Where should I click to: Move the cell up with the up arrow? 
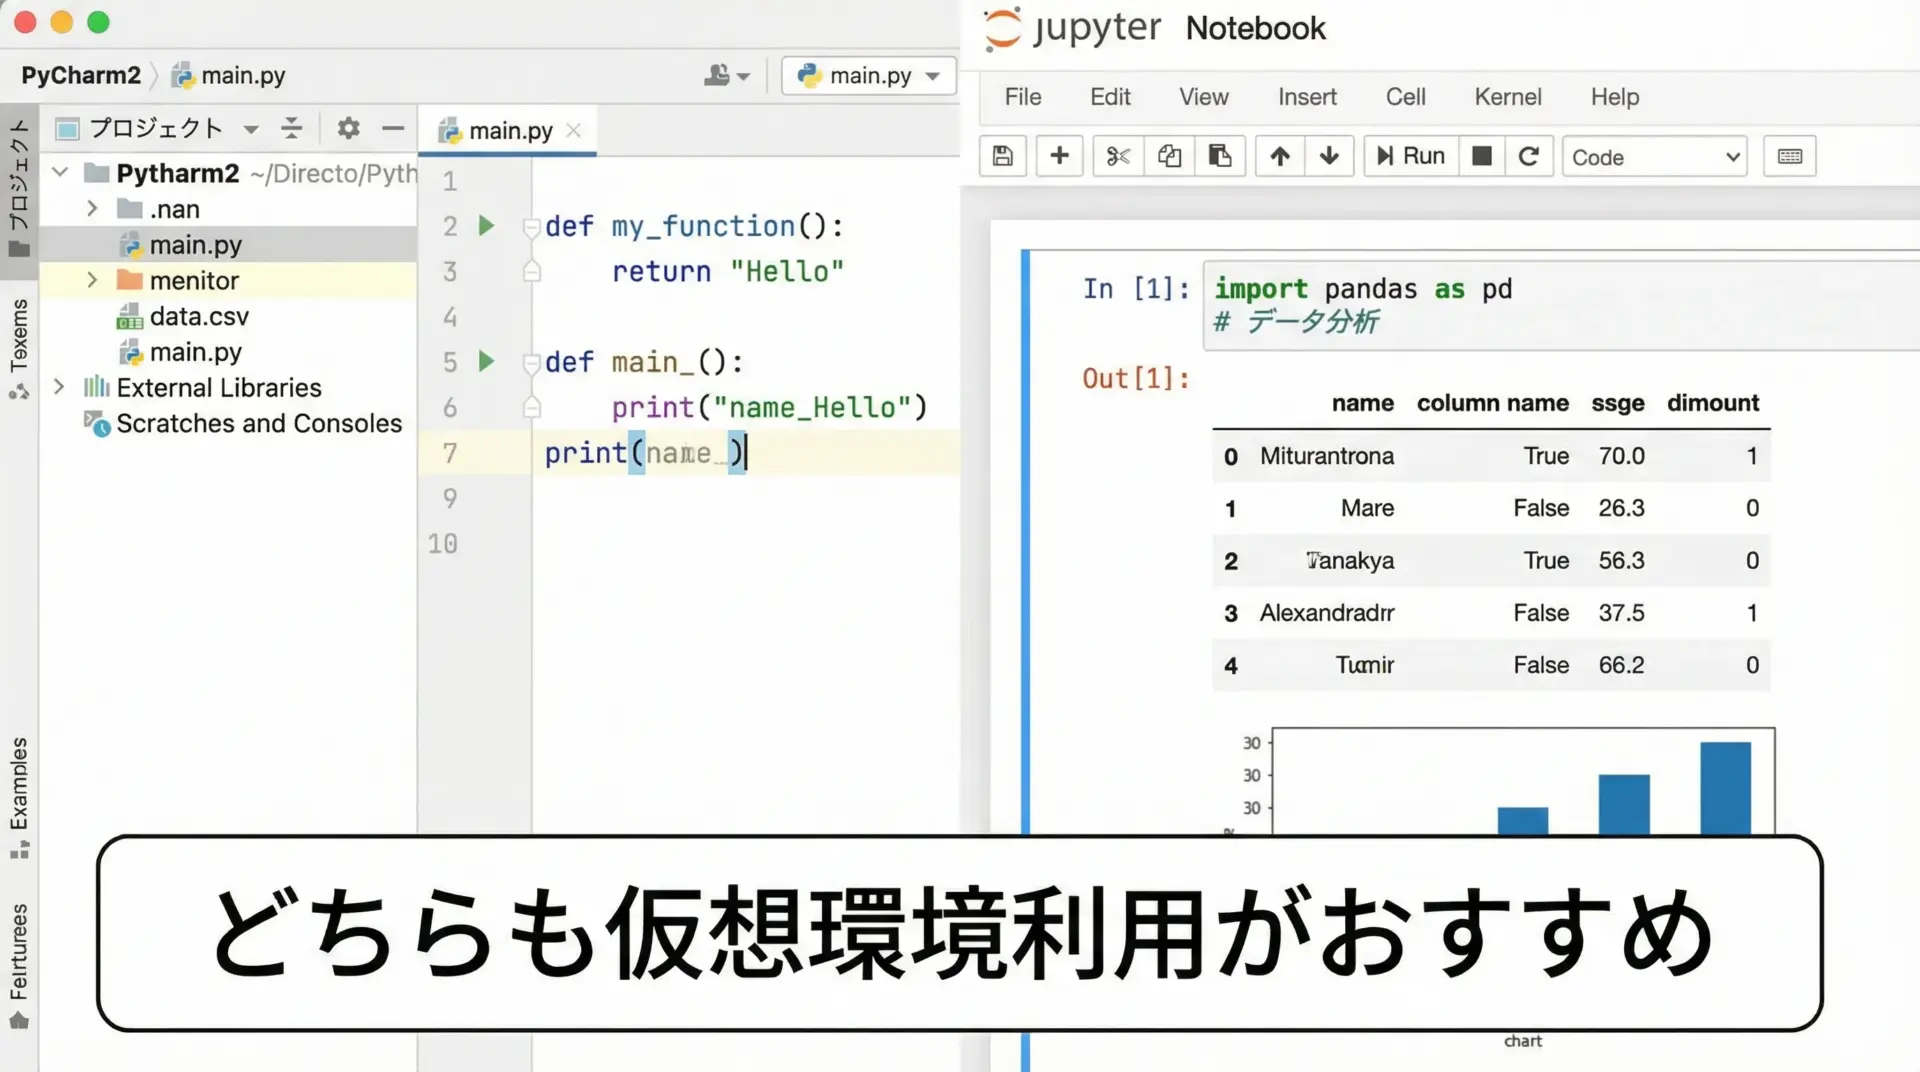point(1280,156)
